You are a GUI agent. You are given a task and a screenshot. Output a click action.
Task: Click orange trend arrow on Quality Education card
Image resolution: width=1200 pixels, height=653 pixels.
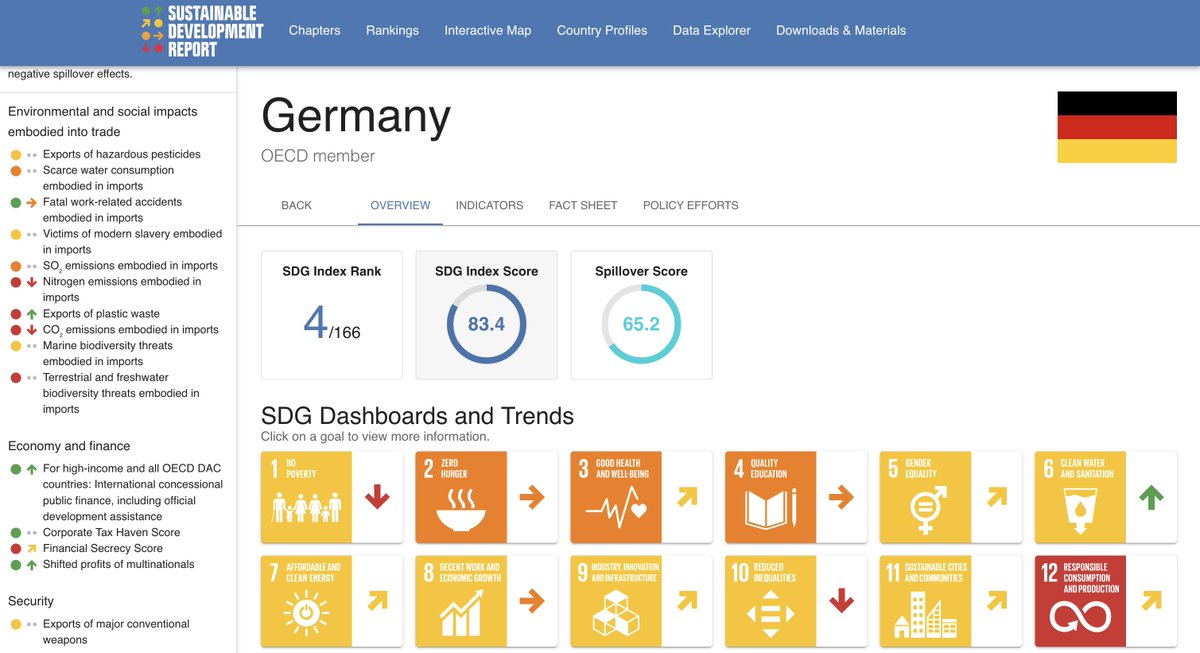(x=842, y=497)
